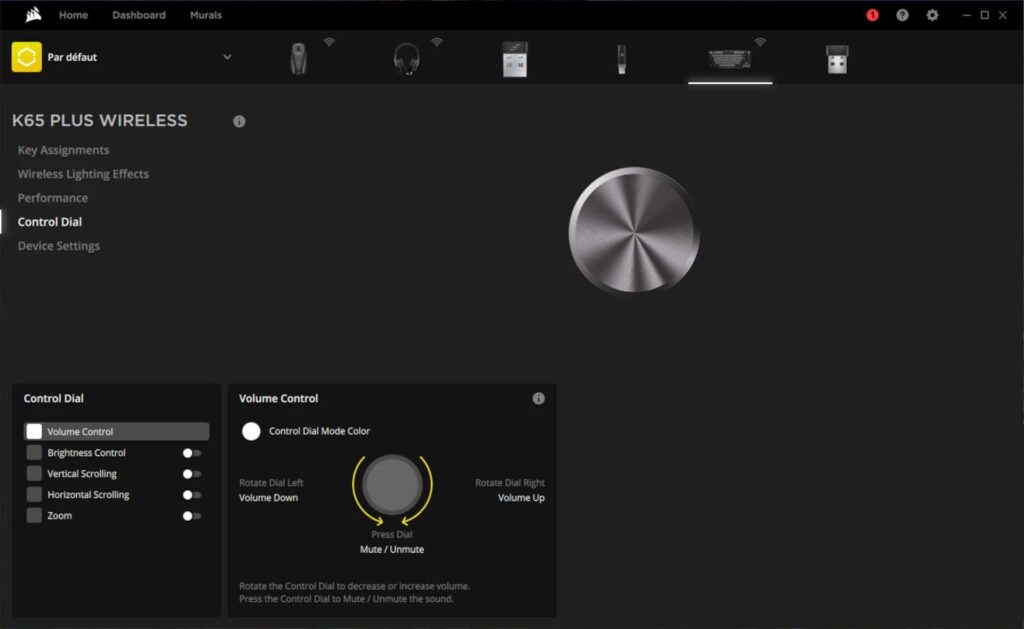Go to the Murals tab

(206, 15)
